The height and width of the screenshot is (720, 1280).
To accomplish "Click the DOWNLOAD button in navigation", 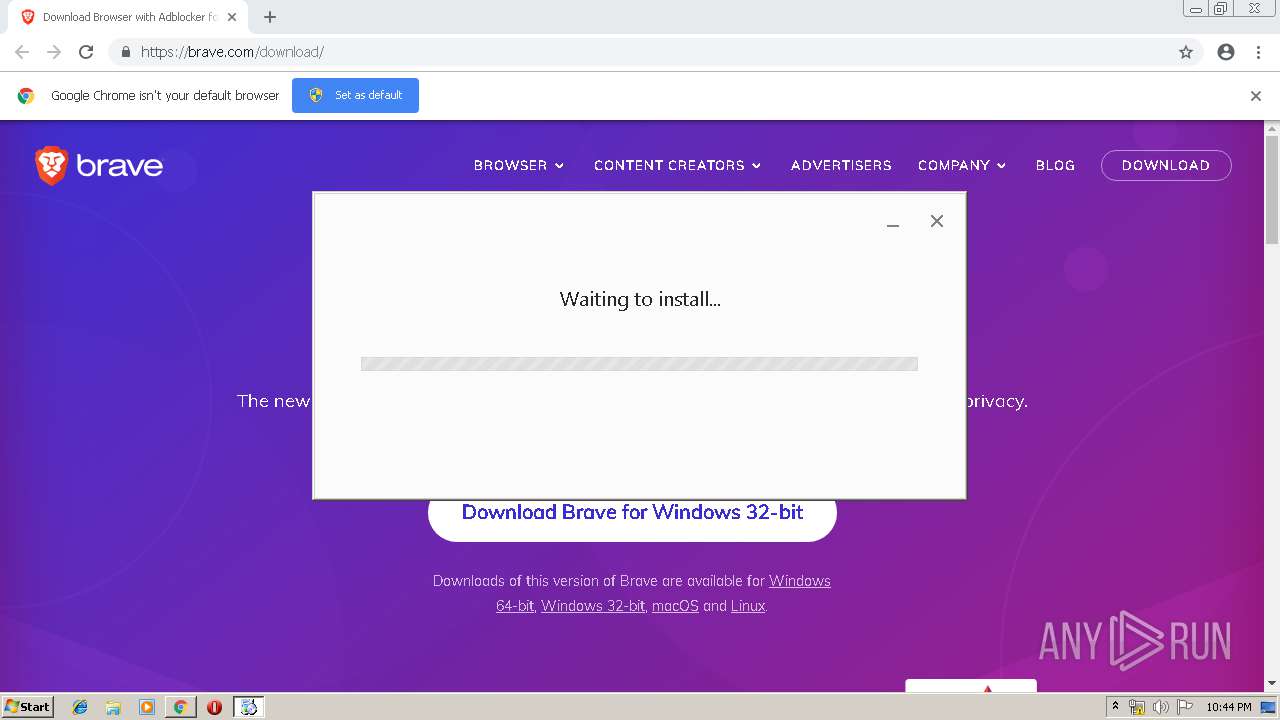I will point(1166,165).
